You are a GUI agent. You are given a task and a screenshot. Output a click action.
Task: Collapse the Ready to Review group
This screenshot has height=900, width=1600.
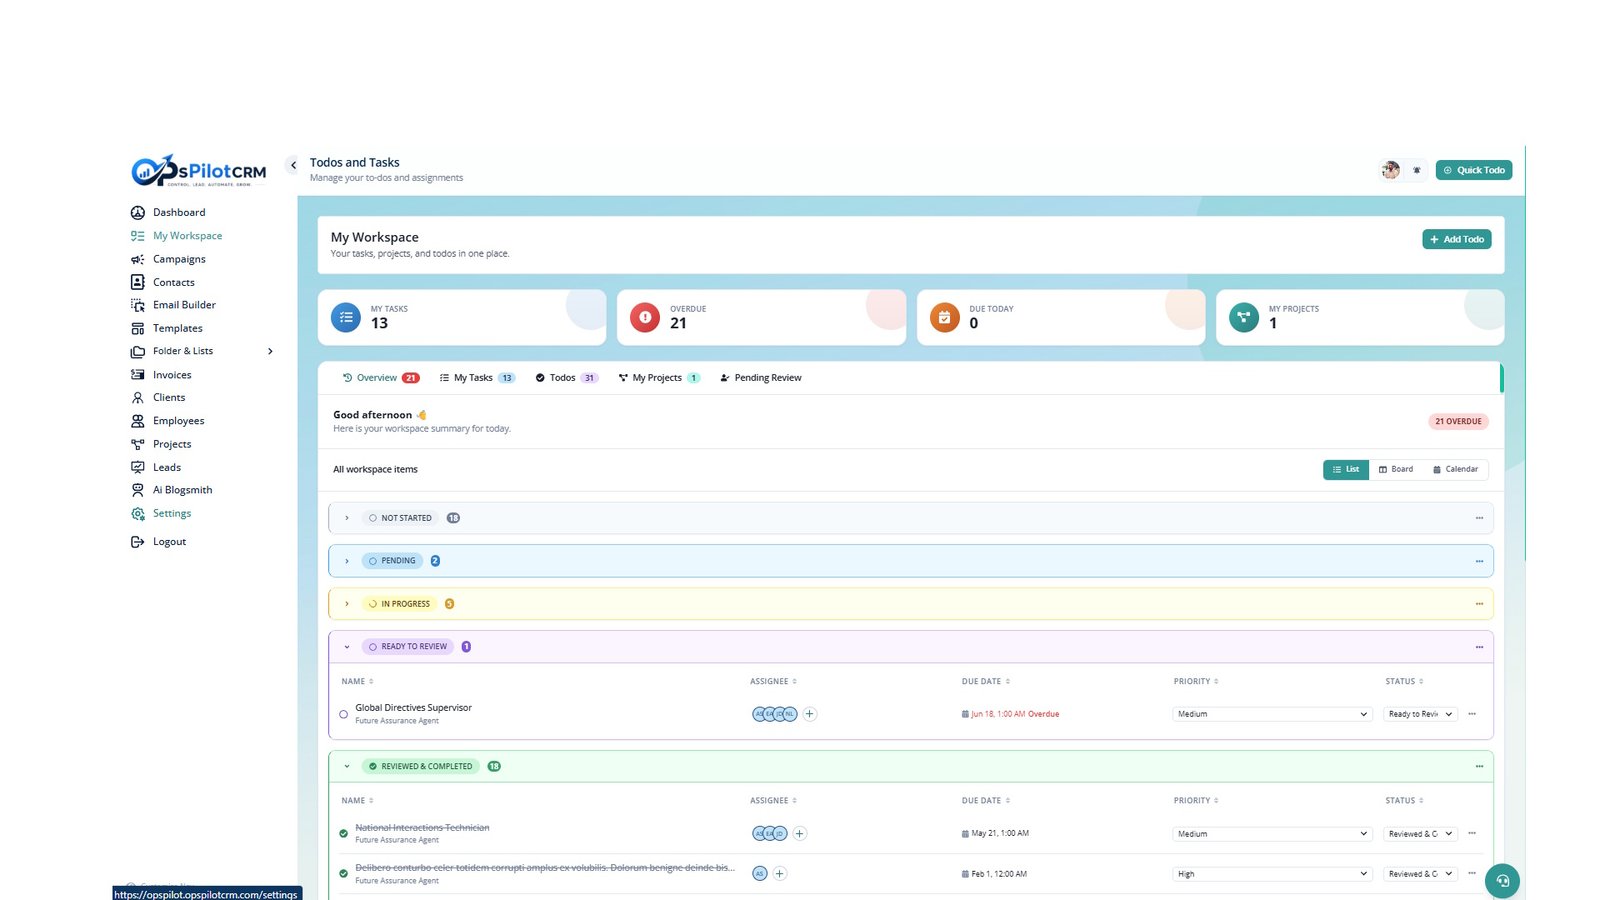[x=347, y=647]
